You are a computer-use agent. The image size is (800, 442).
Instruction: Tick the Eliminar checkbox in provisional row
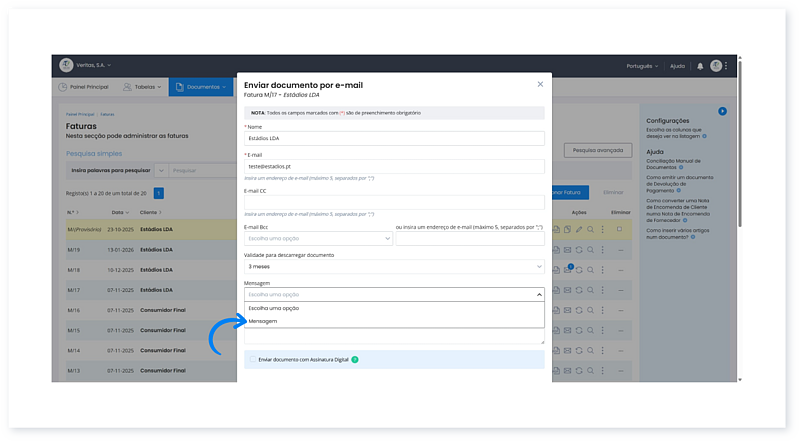618,229
